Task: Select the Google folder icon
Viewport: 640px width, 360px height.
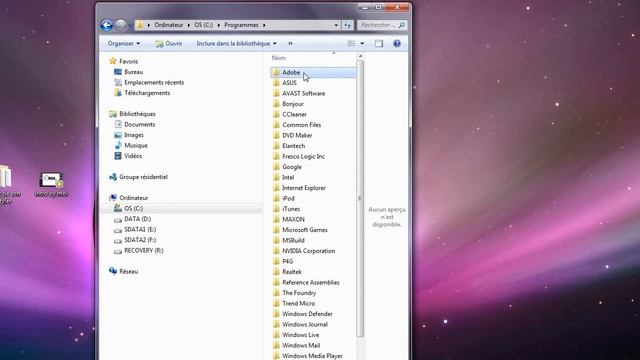Action: 276,167
